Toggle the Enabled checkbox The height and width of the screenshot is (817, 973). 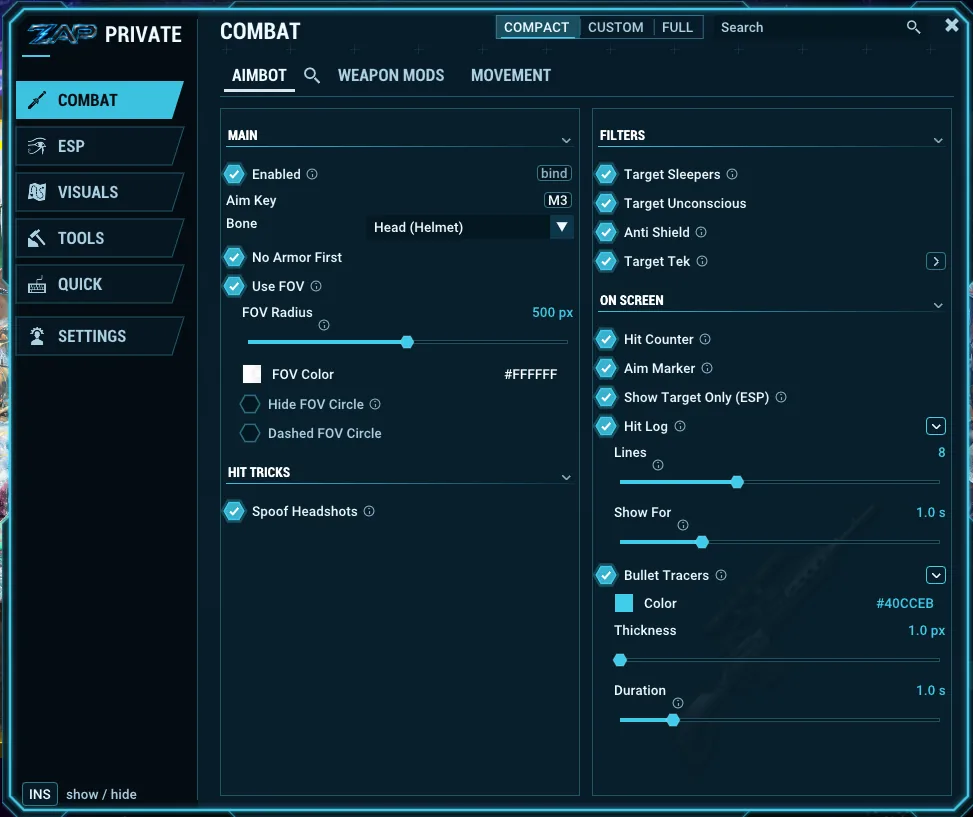[234, 174]
